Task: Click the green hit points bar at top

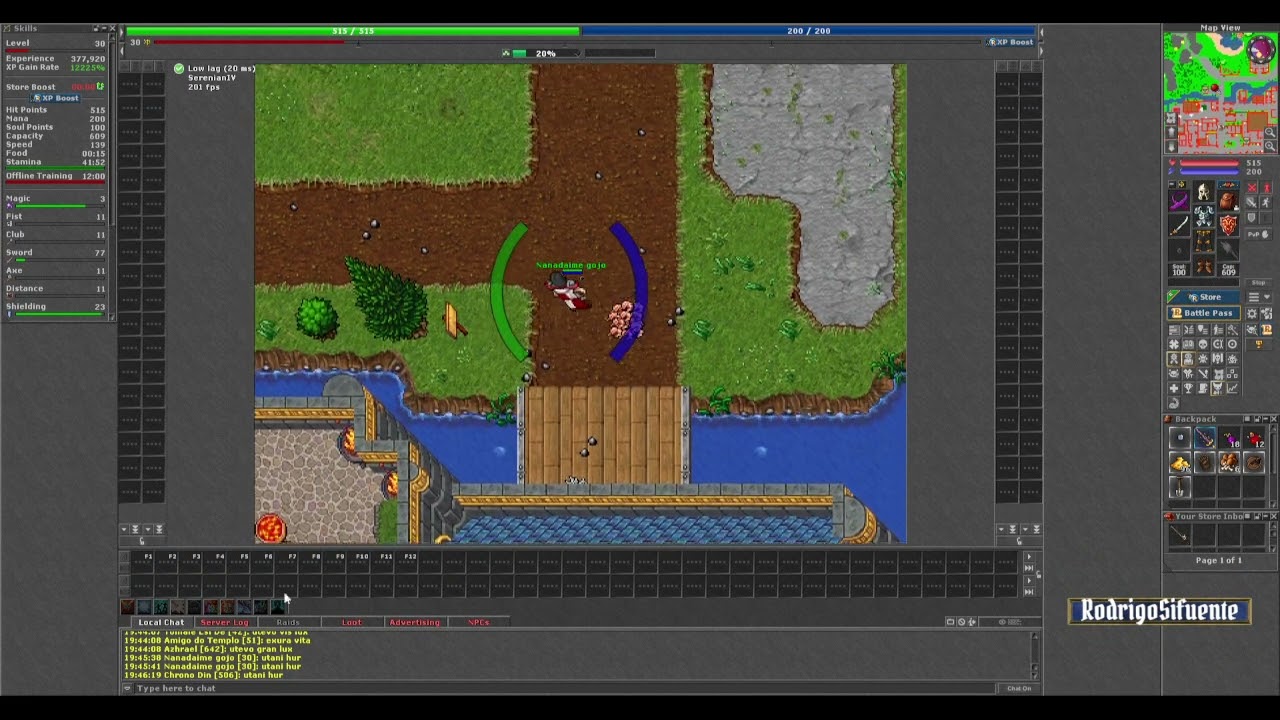Action: [352, 31]
